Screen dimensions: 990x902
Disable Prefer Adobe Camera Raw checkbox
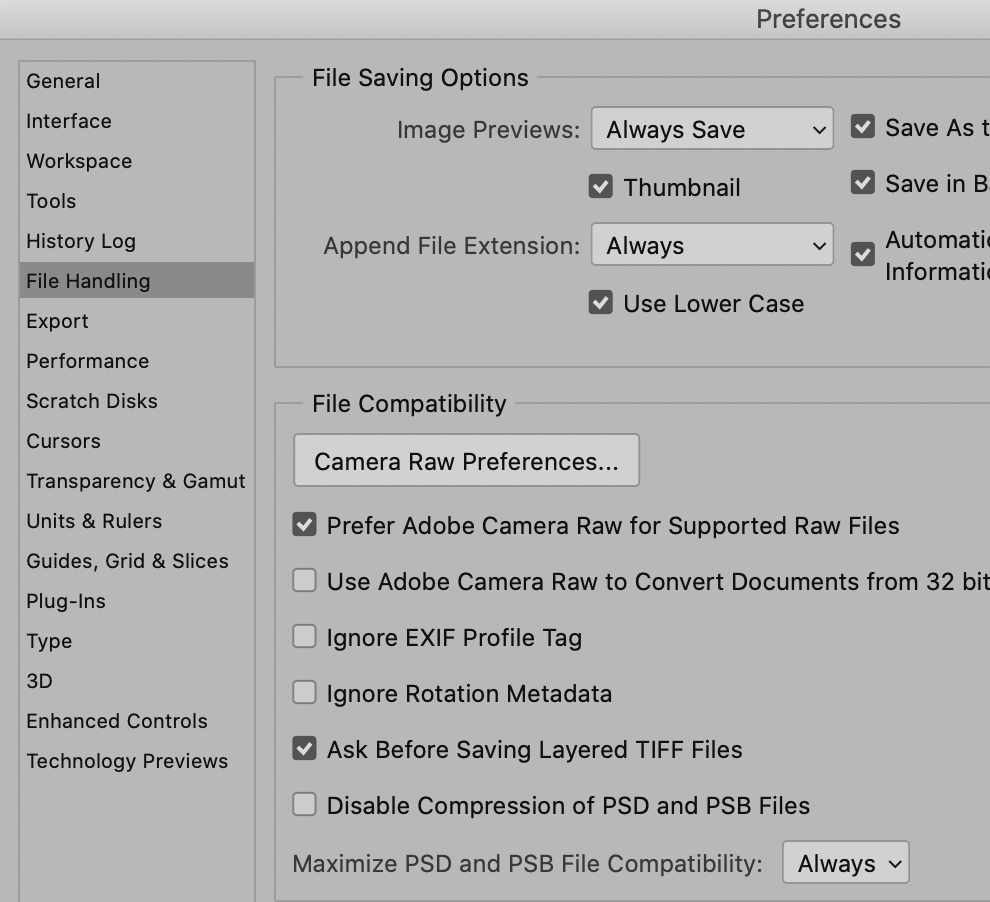[x=304, y=525]
